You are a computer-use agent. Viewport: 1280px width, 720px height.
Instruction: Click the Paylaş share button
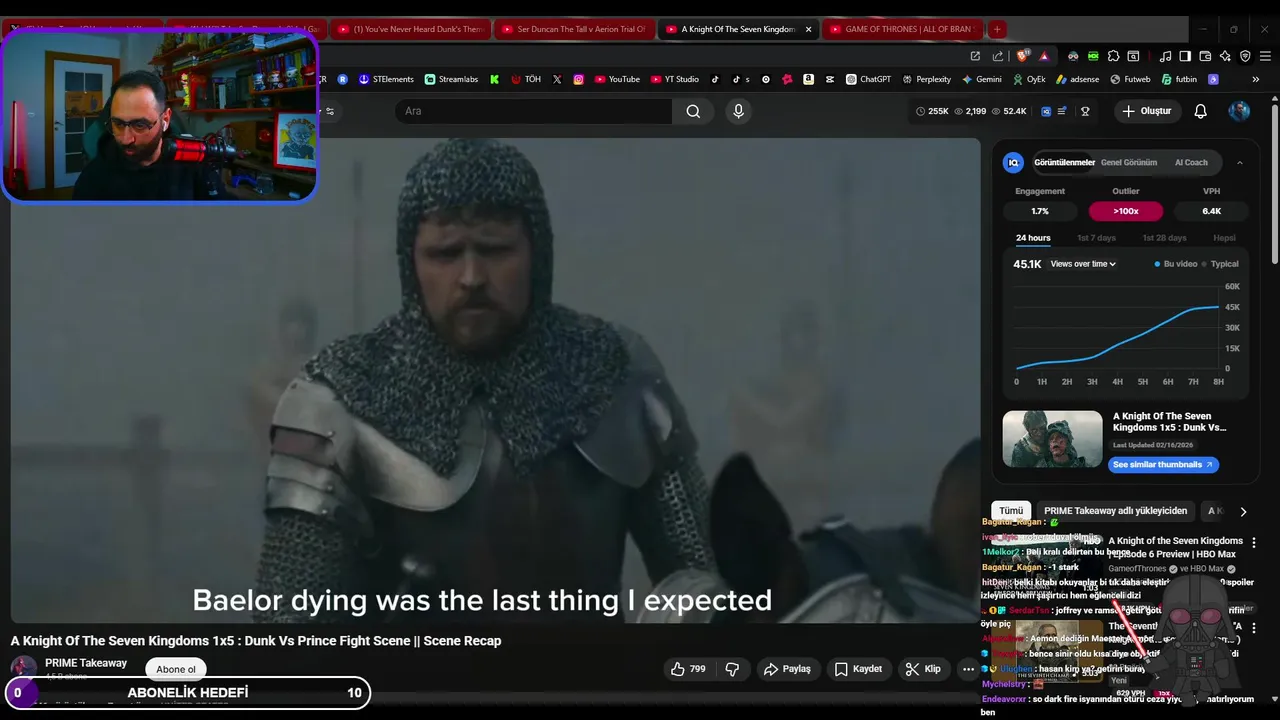pyautogui.click(x=787, y=669)
